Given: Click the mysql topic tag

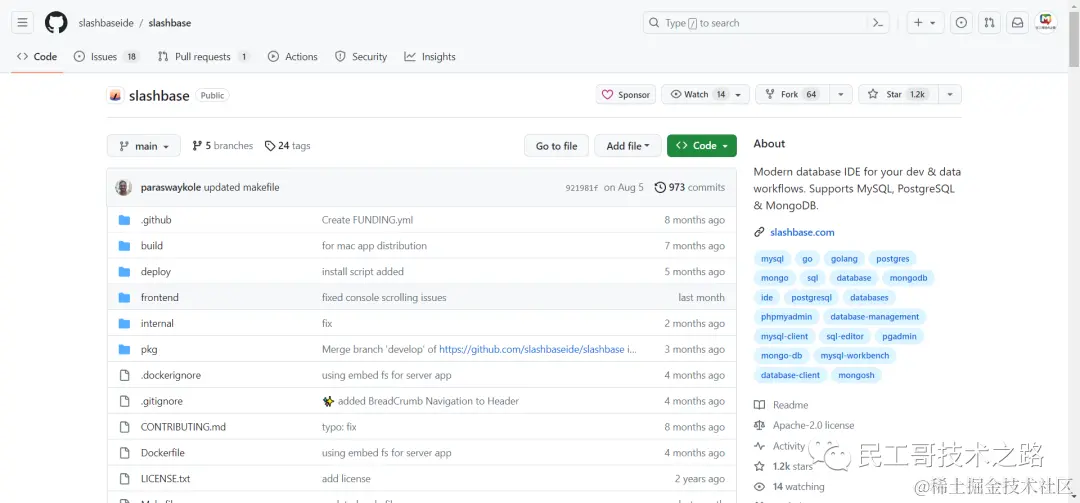Looking at the screenshot, I should [x=772, y=259].
